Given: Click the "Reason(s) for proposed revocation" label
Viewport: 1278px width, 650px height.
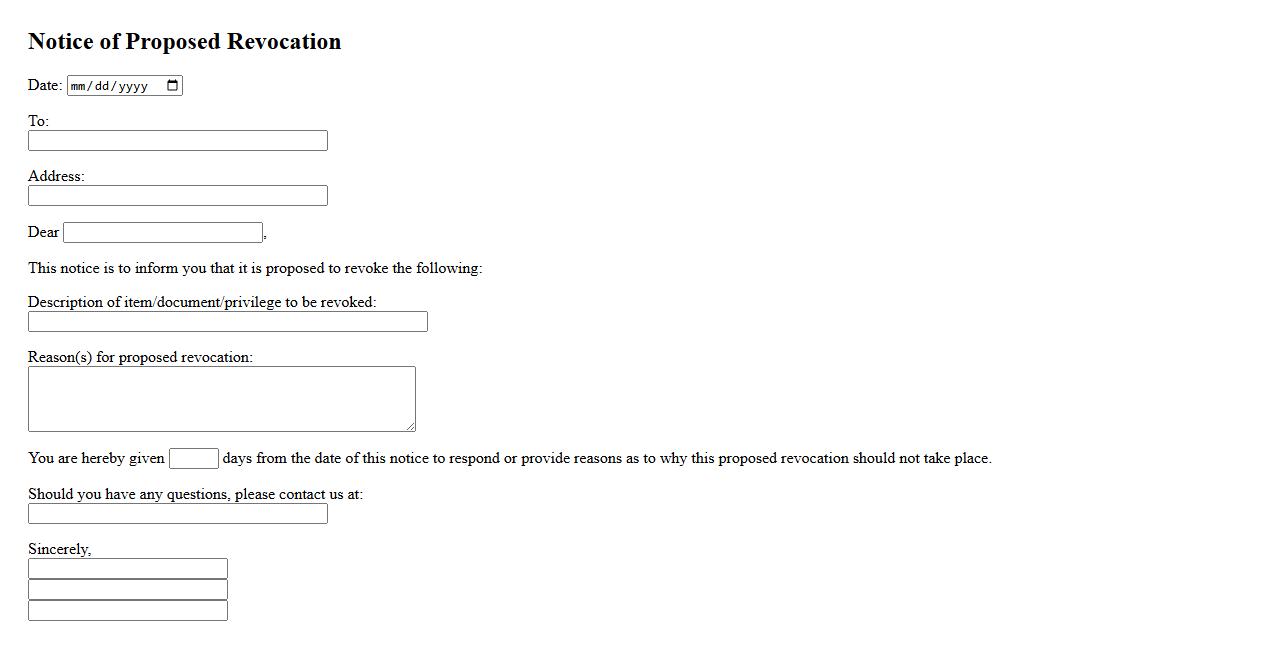Looking at the screenshot, I should 140,357.
